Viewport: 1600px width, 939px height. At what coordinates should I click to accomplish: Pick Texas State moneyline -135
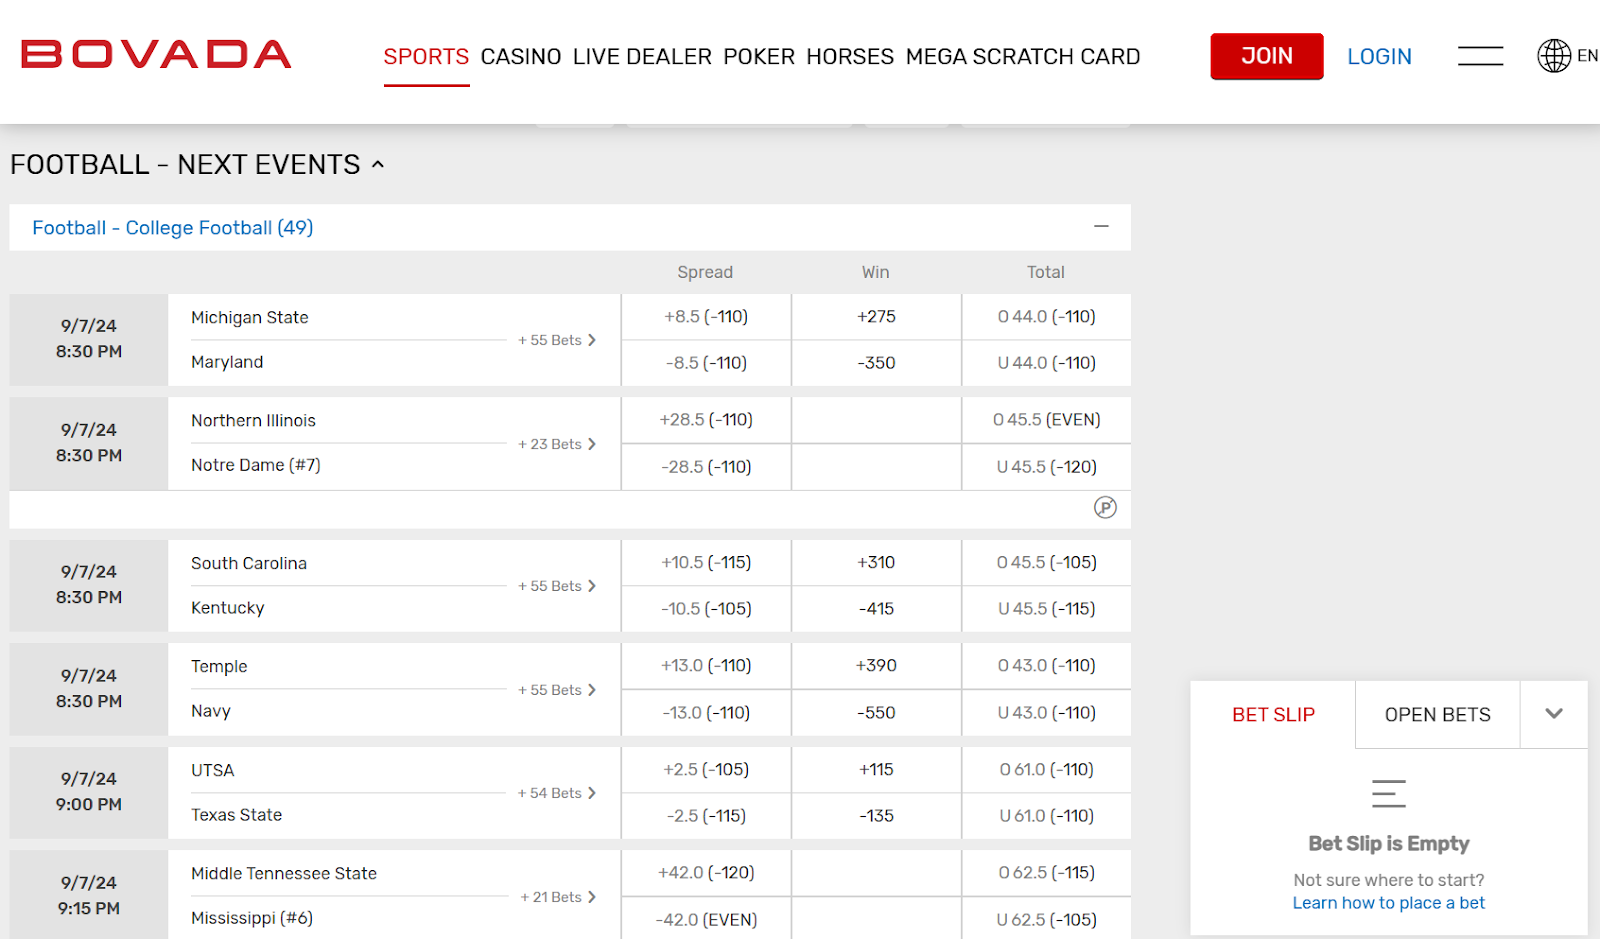[x=876, y=816]
